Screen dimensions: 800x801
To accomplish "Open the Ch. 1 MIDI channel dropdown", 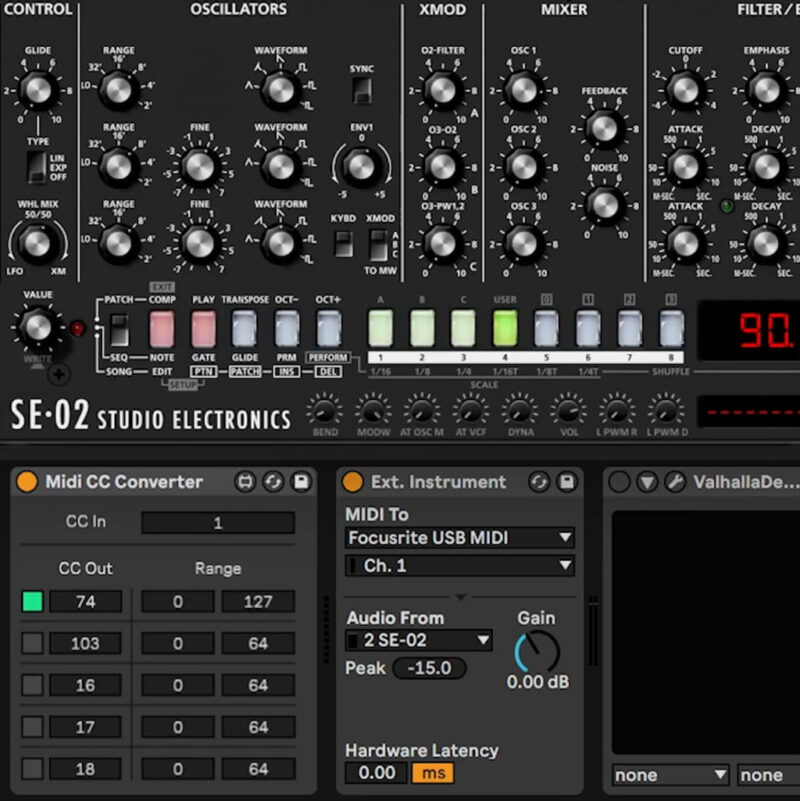I will pyautogui.click(x=459, y=566).
